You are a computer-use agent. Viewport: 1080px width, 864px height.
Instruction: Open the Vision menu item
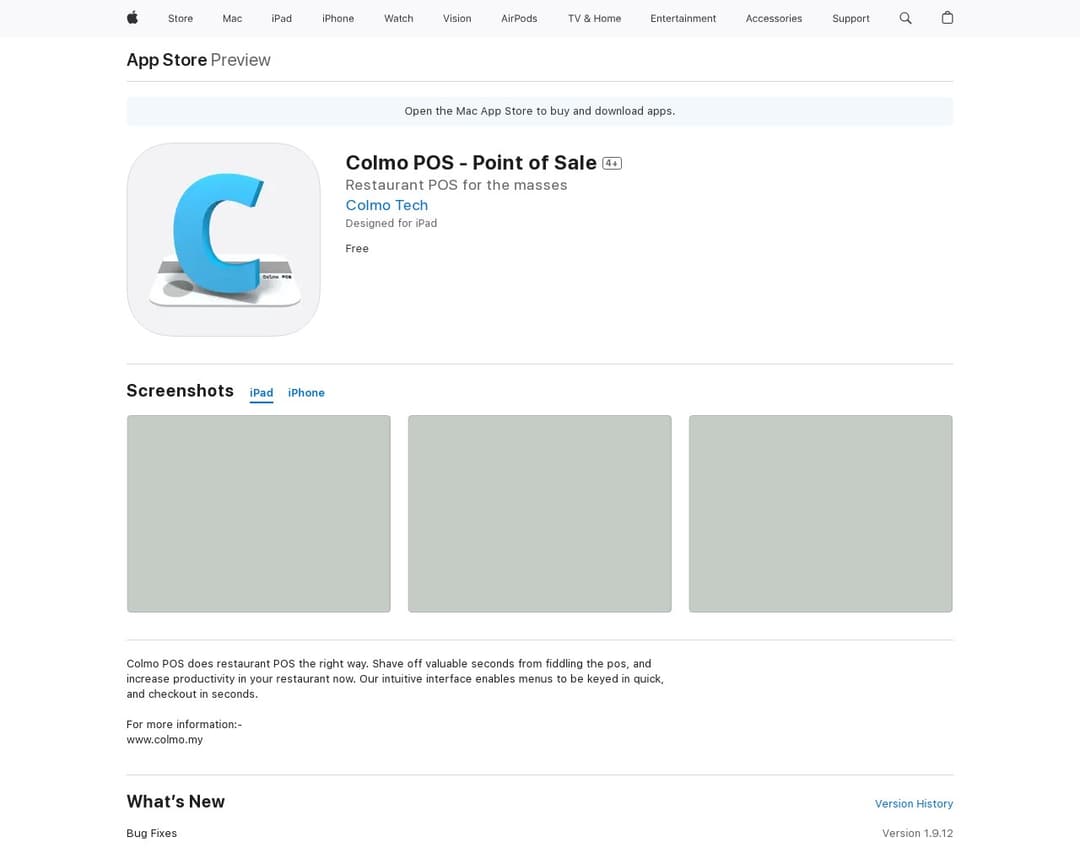[457, 19]
